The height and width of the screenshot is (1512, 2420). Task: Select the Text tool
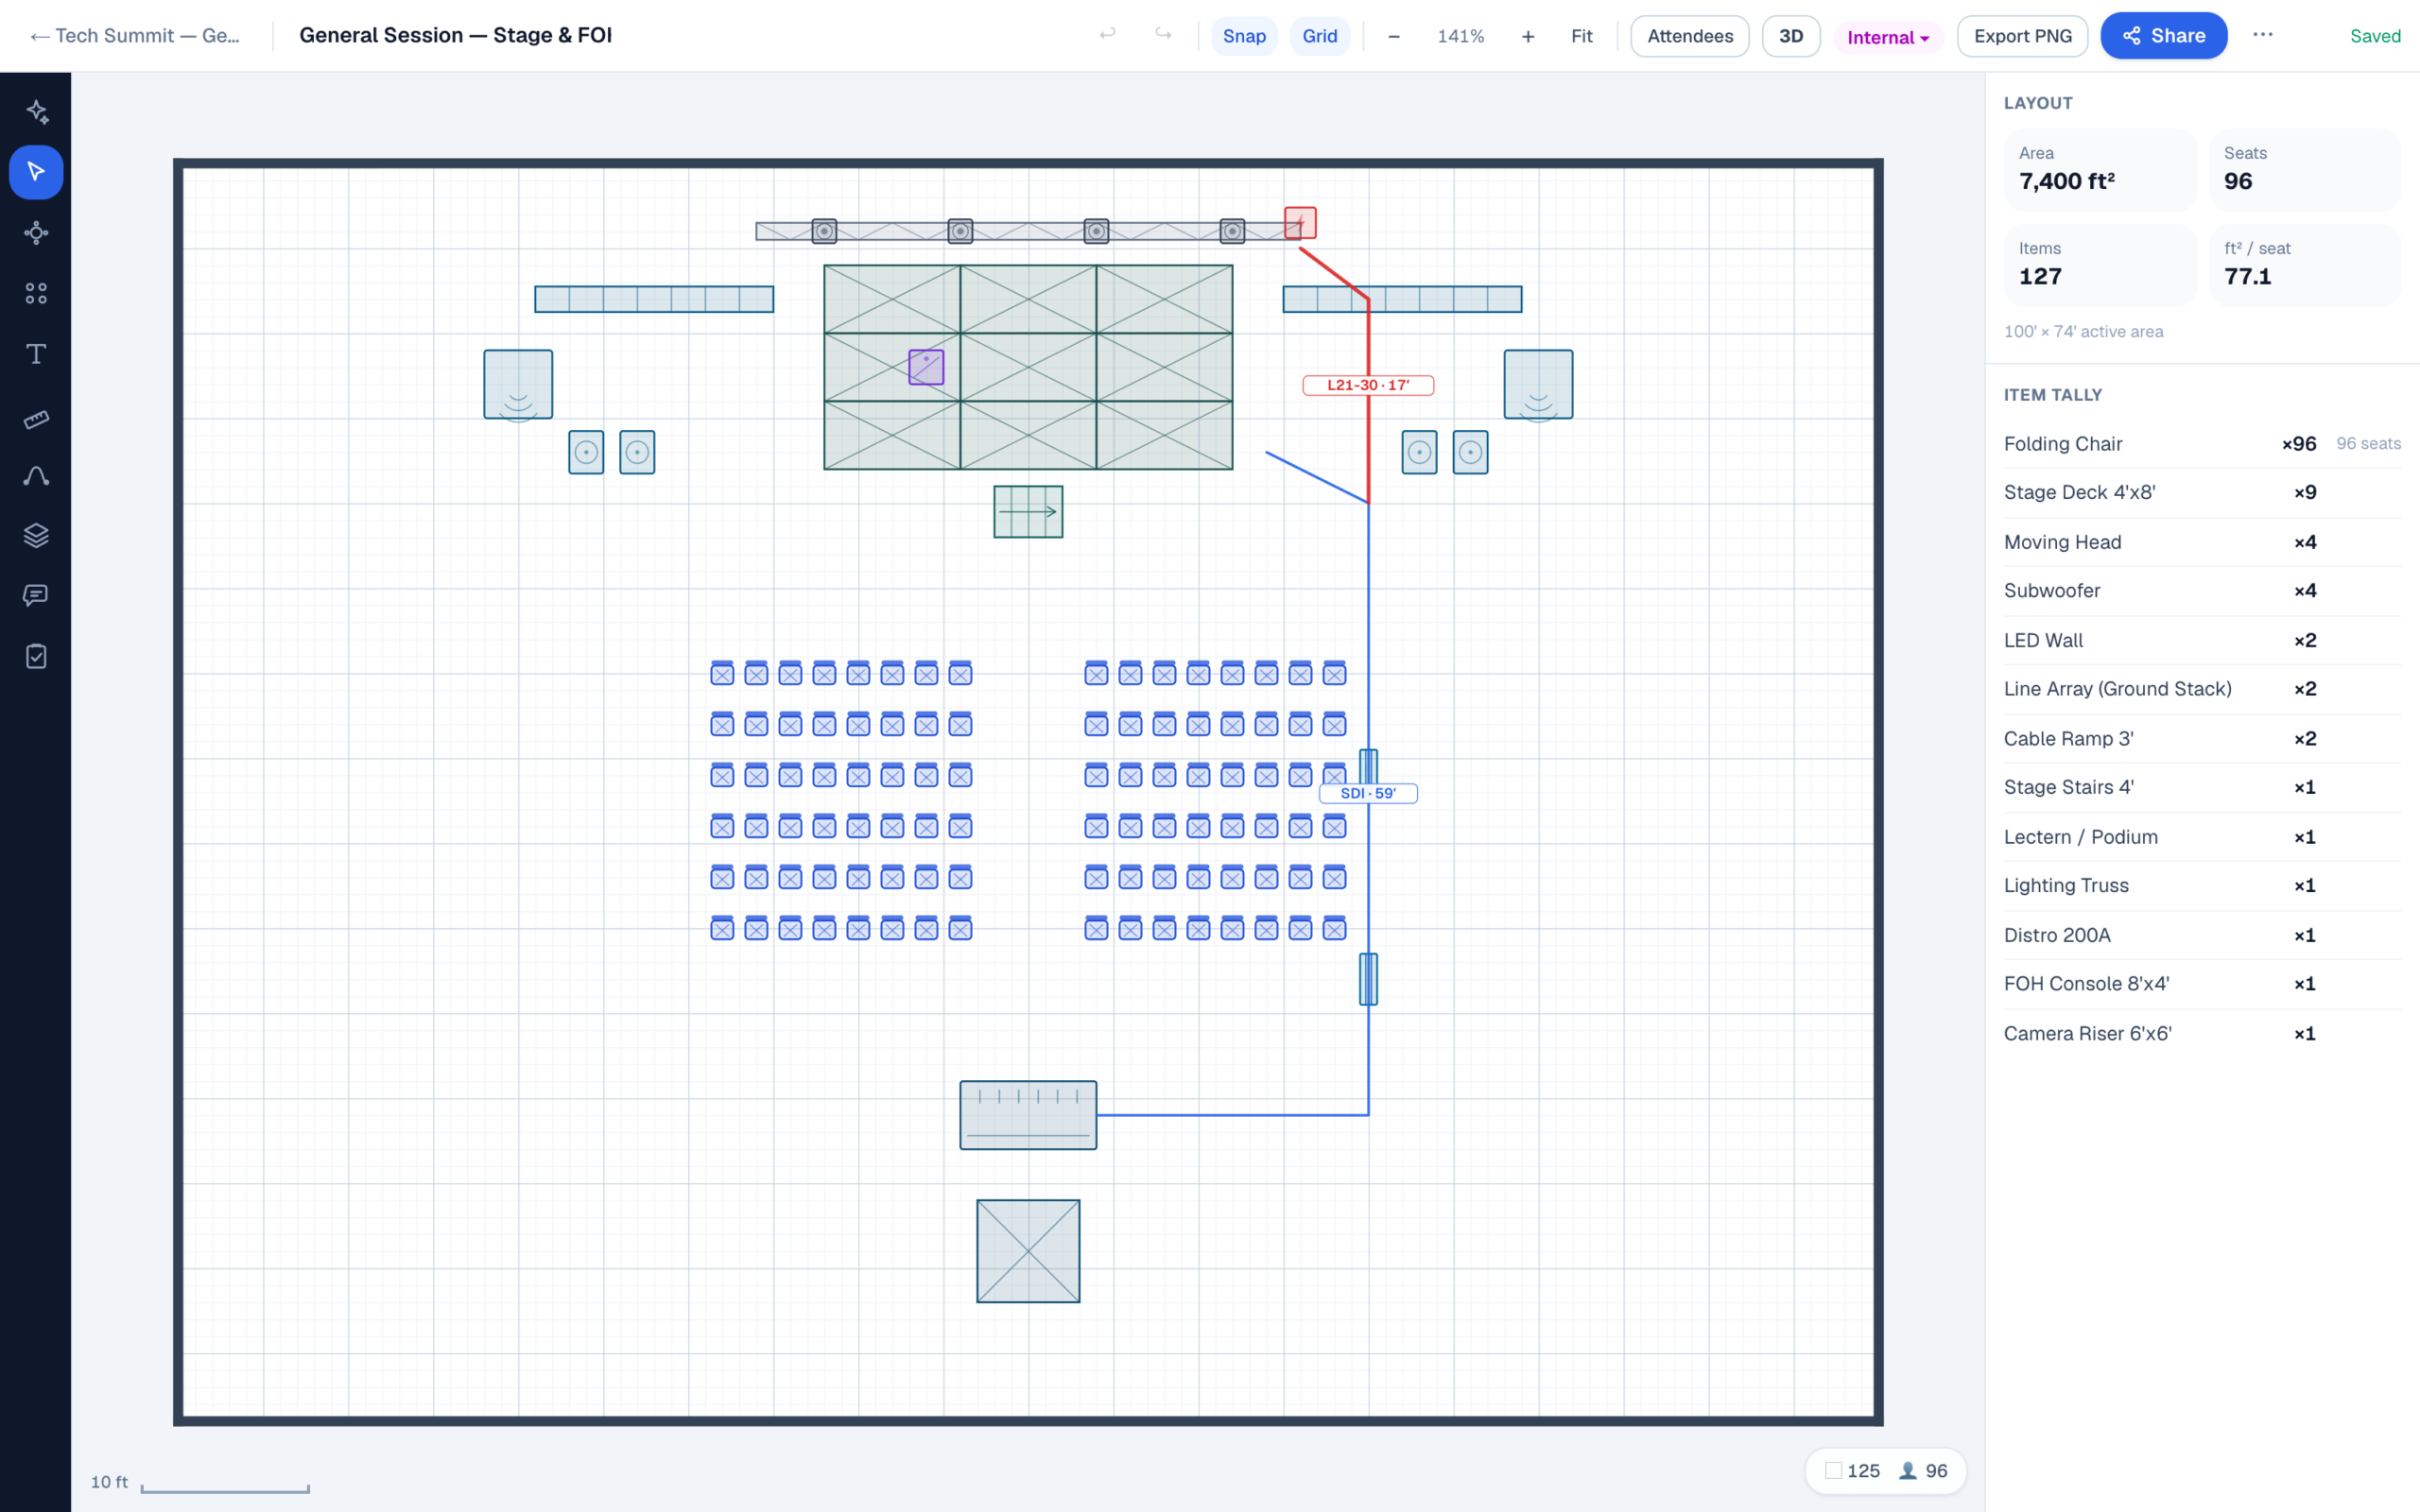point(36,354)
